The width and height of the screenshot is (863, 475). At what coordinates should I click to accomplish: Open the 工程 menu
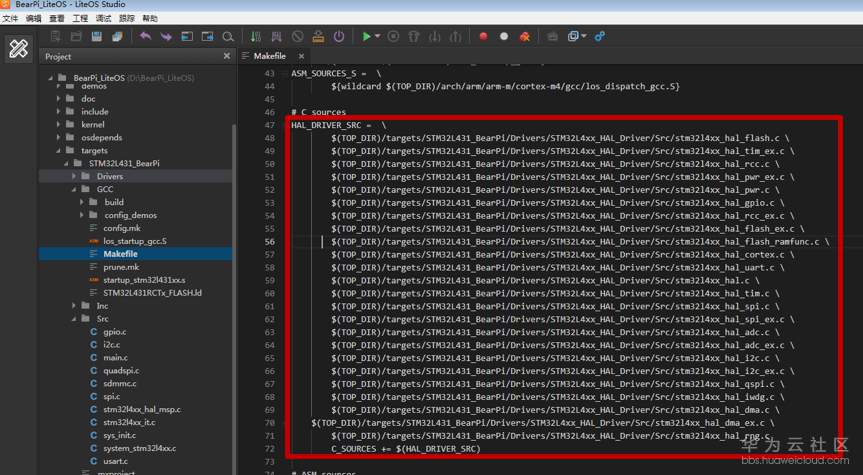[80, 18]
